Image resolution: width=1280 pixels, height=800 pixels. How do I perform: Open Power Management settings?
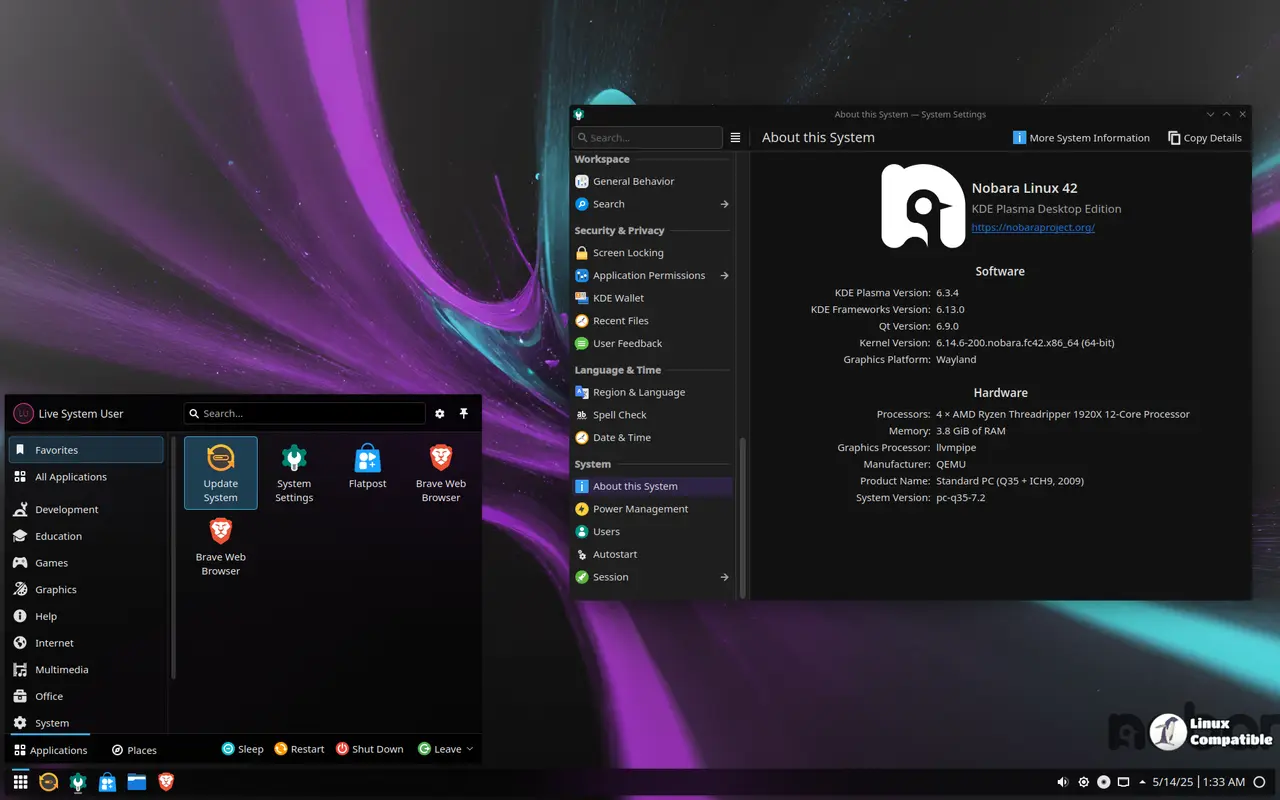tap(640, 509)
